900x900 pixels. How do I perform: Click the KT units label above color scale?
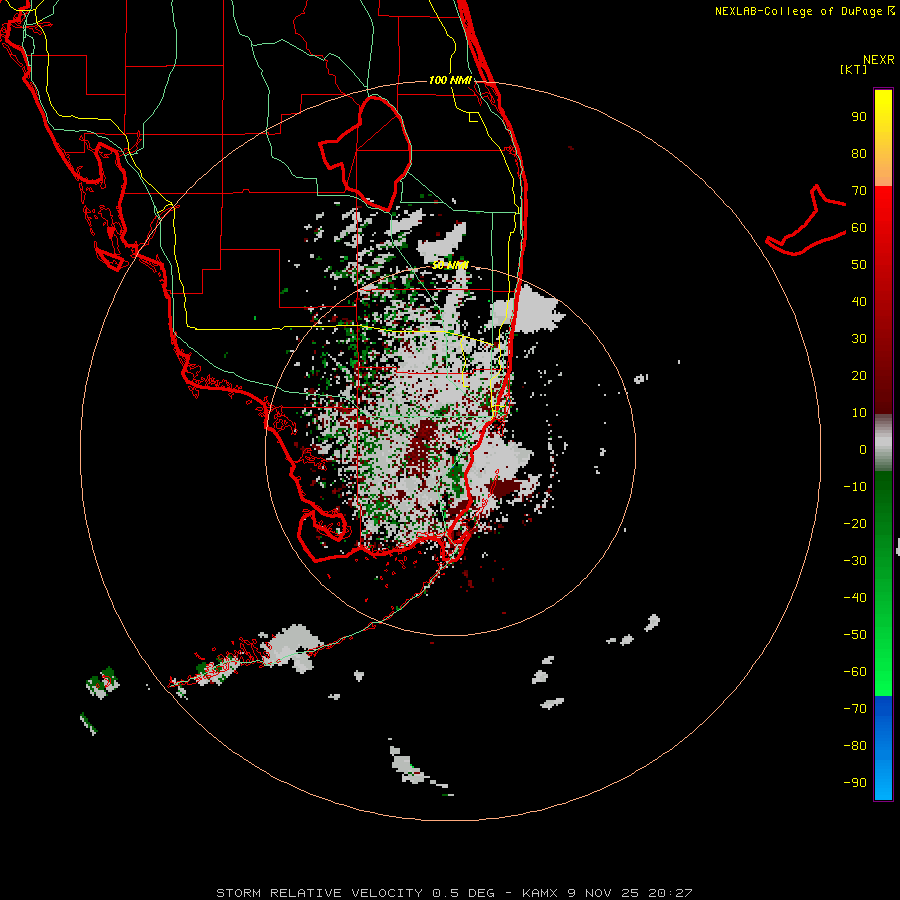(854, 69)
